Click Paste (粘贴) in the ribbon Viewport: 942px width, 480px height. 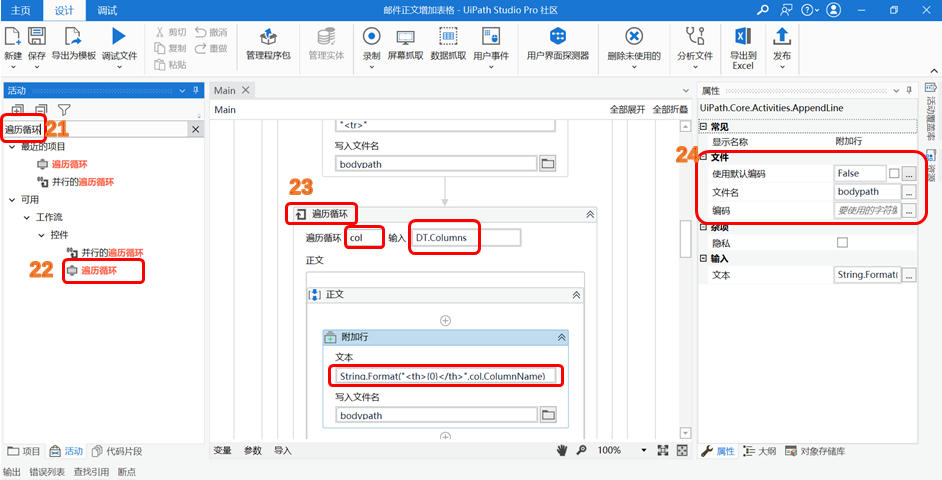pos(171,64)
